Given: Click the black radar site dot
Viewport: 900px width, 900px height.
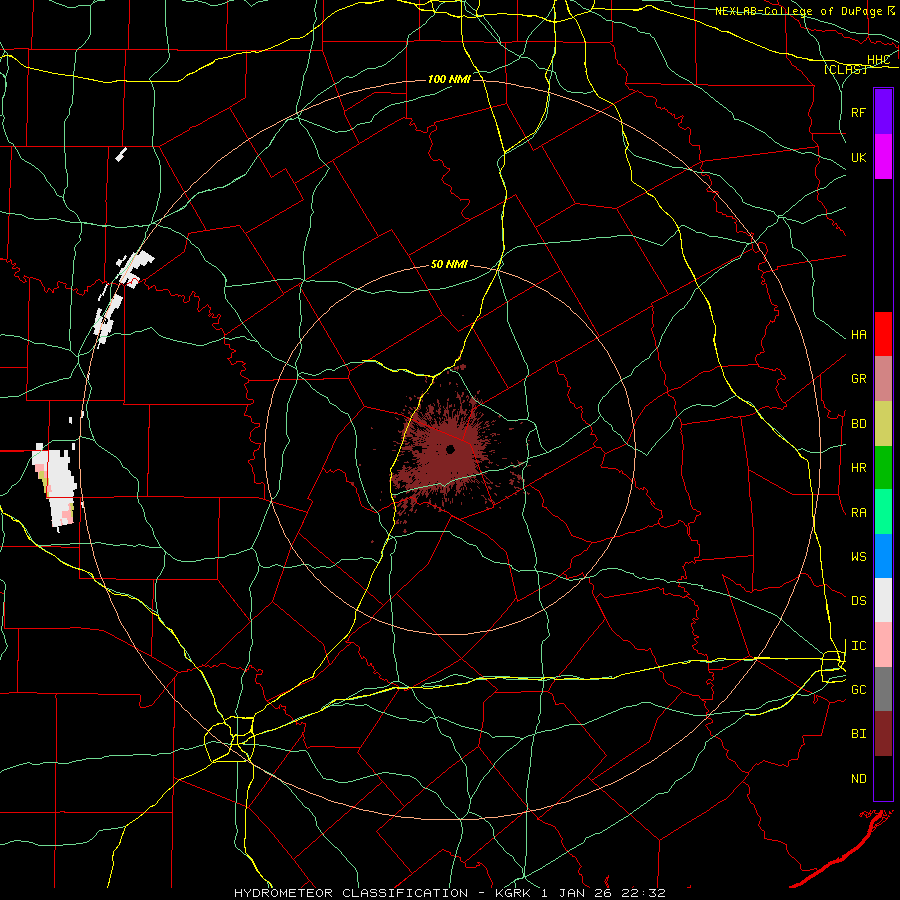Looking at the screenshot, I should tap(451, 449).
